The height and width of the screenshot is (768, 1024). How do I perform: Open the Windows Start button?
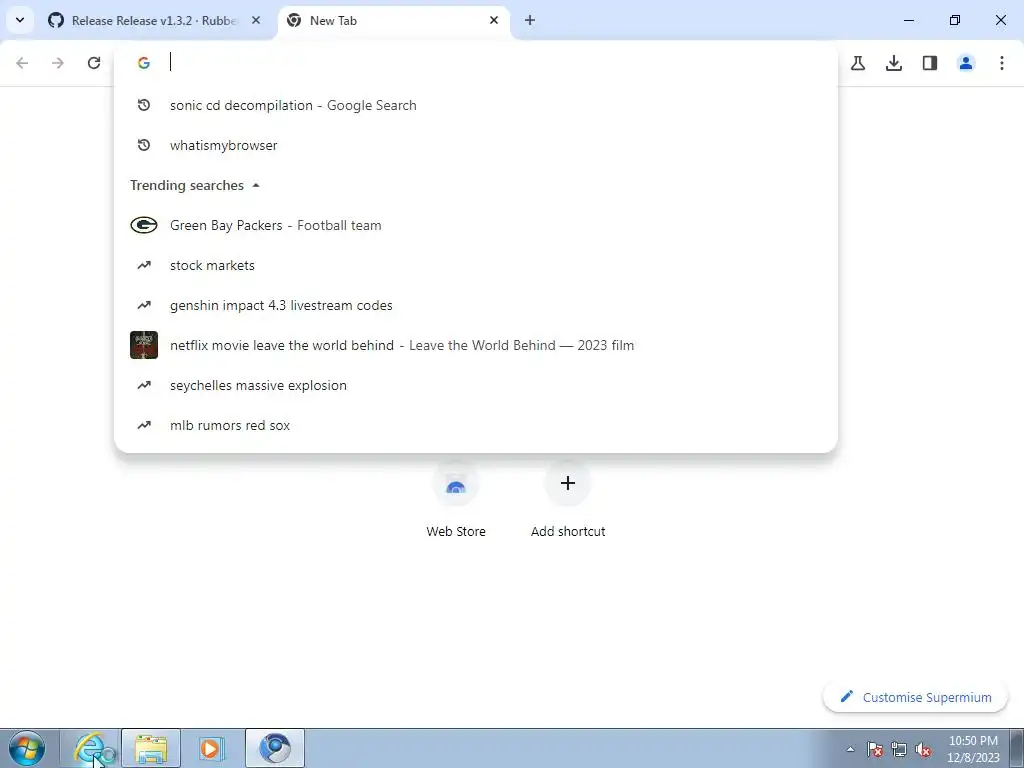[x=26, y=748]
